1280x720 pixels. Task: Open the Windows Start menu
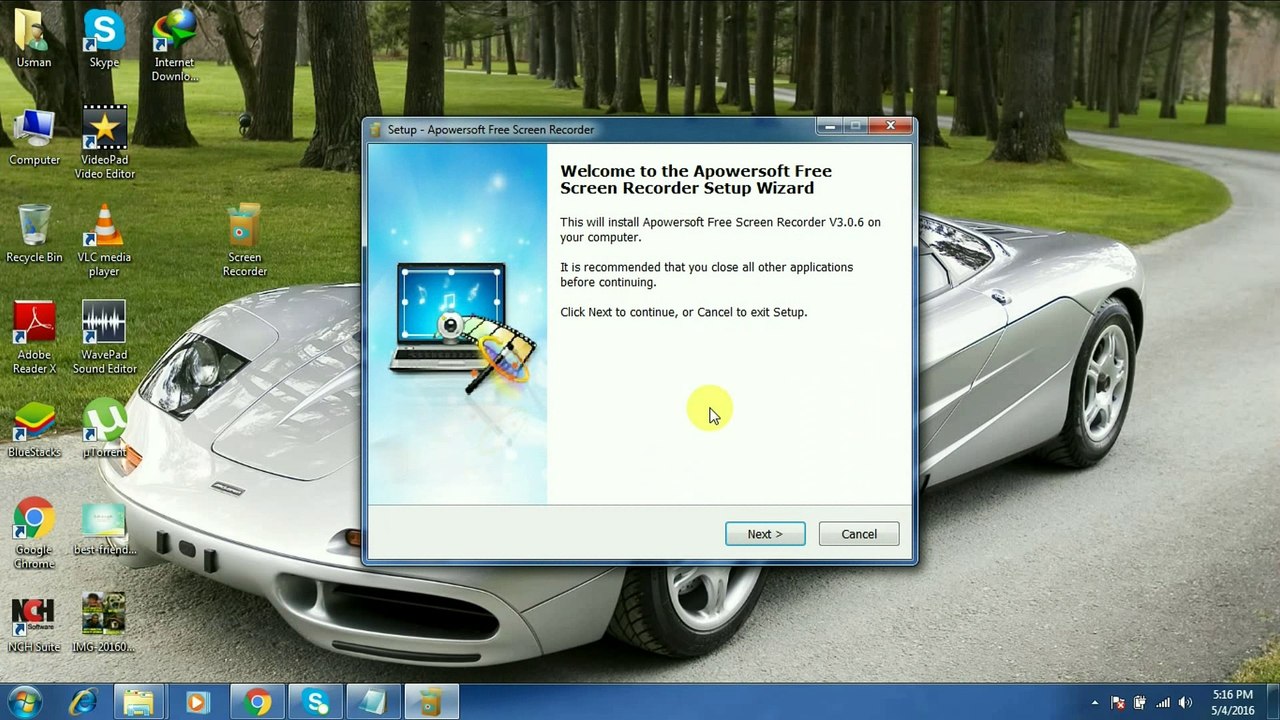click(x=23, y=702)
